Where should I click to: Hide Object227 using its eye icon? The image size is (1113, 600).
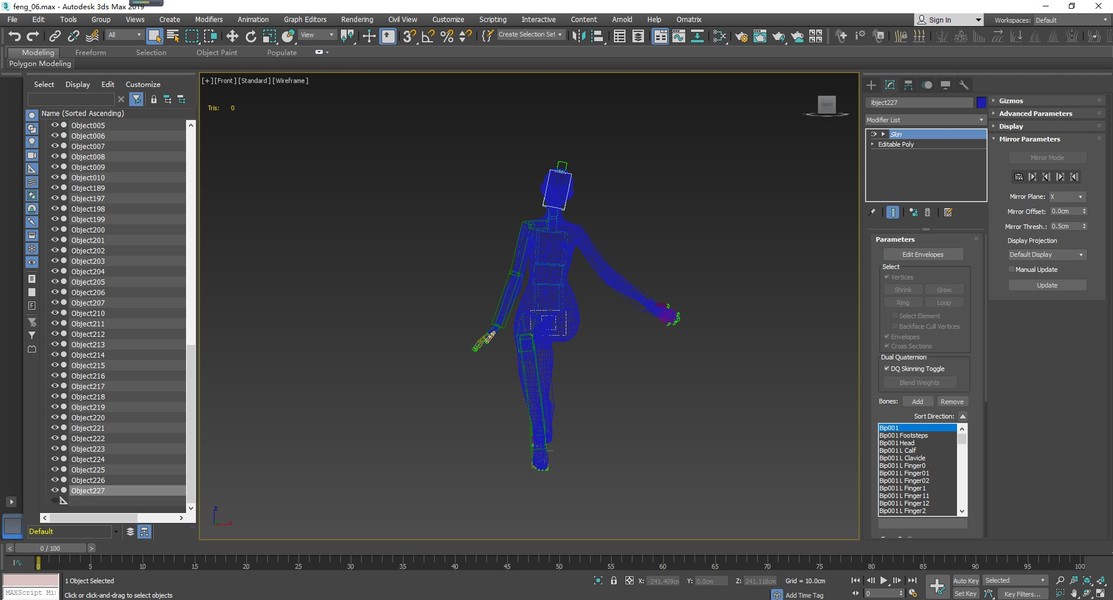coord(55,491)
